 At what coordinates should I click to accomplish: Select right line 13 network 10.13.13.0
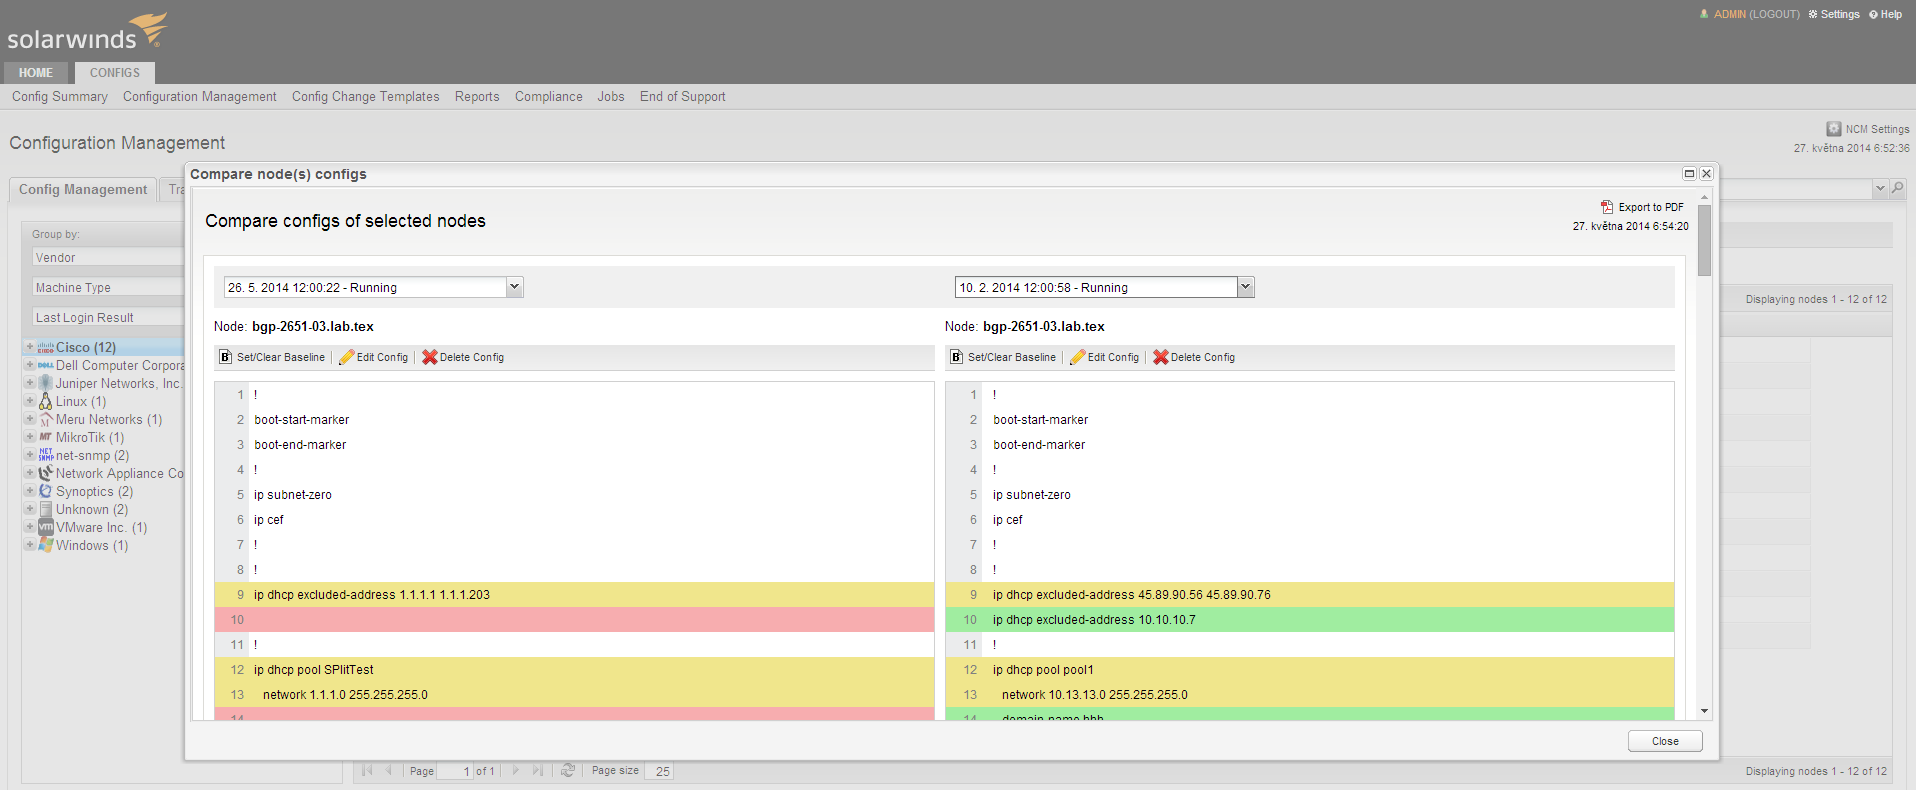tap(1310, 695)
